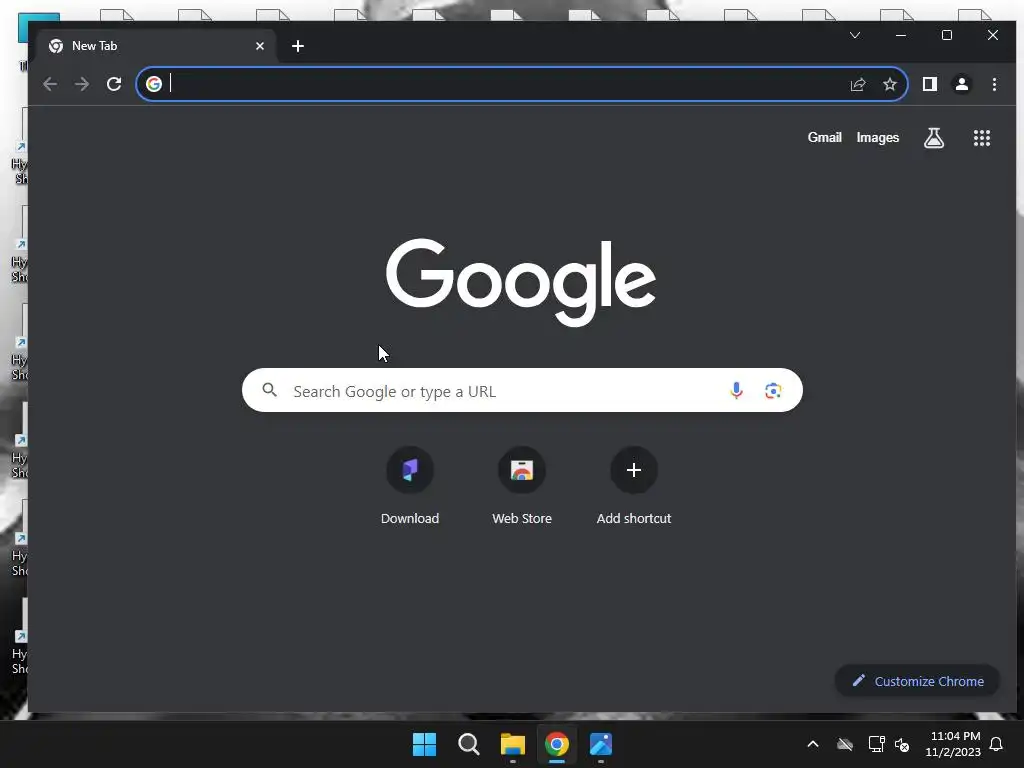This screenshot has width=1024, height=768.
Task: Share this page using the share icon
Action: tap(857, 84)
